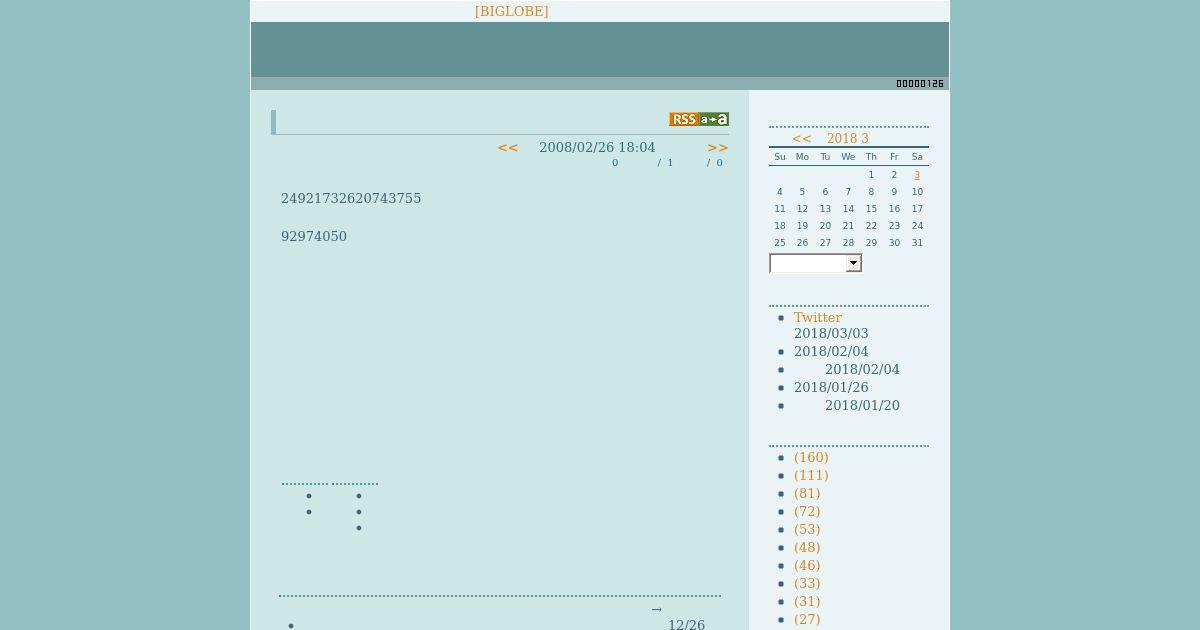Click calendar day 31
1200x630 pixels.
point(917,243)
